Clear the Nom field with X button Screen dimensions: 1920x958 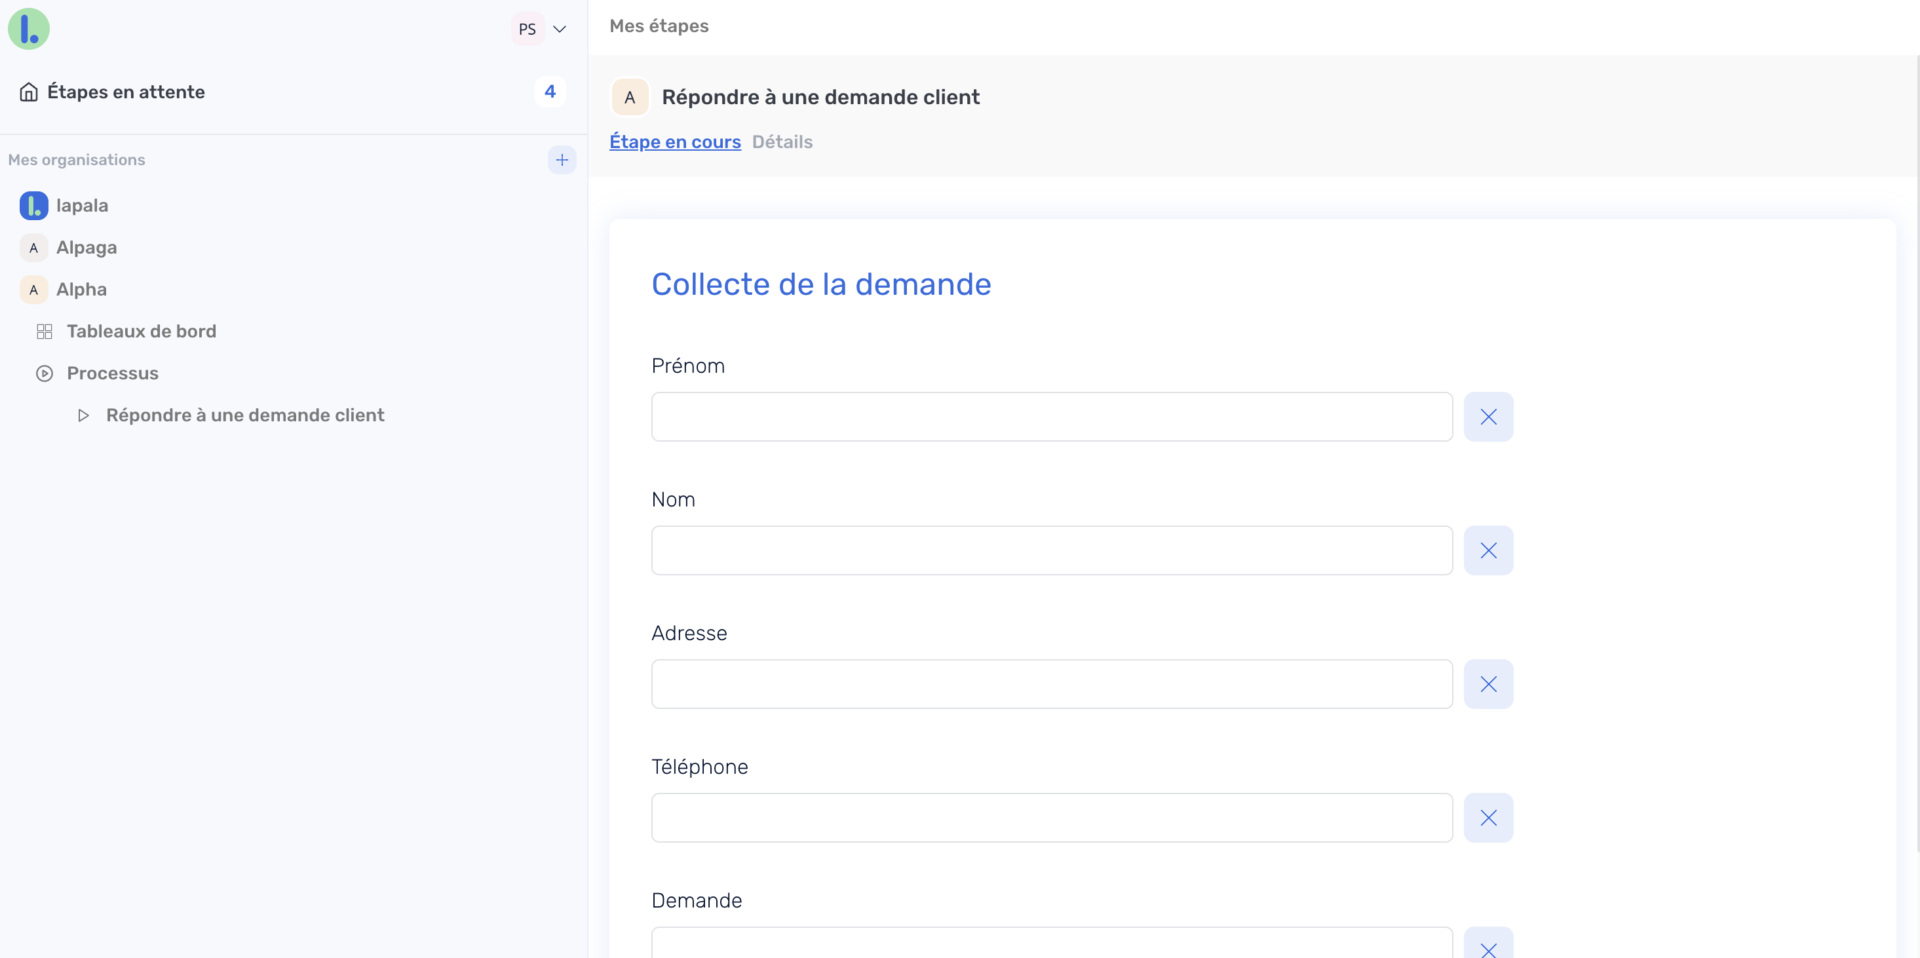coord(1488,551)
